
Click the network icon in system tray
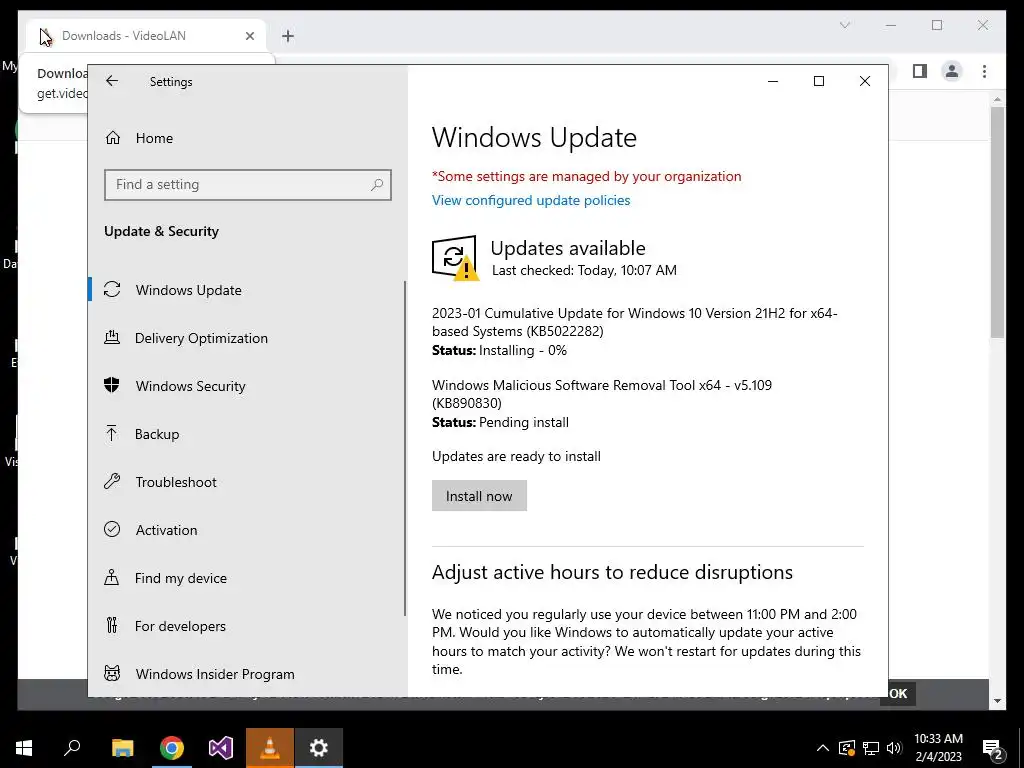pyautogui.click(x=871, y=748)
